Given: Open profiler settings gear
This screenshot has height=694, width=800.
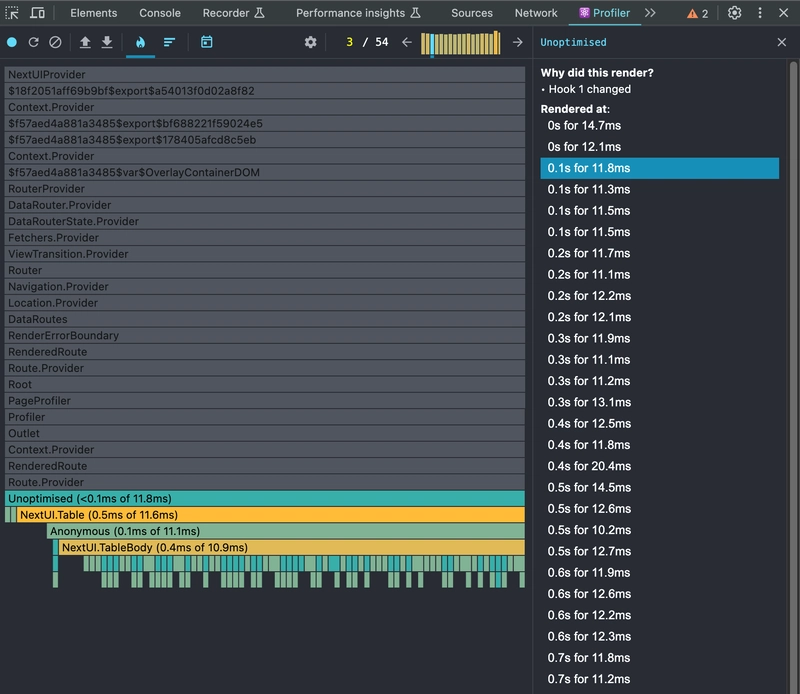Looking at the screenshot, I should coord(311,43).
